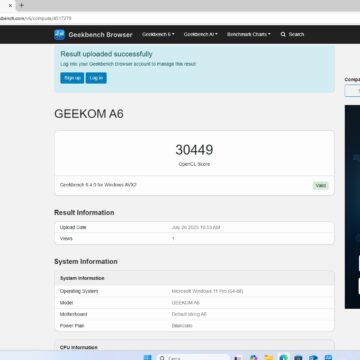
Task: Open a new browser tab with plus icon
Action: tap(22, 5)
